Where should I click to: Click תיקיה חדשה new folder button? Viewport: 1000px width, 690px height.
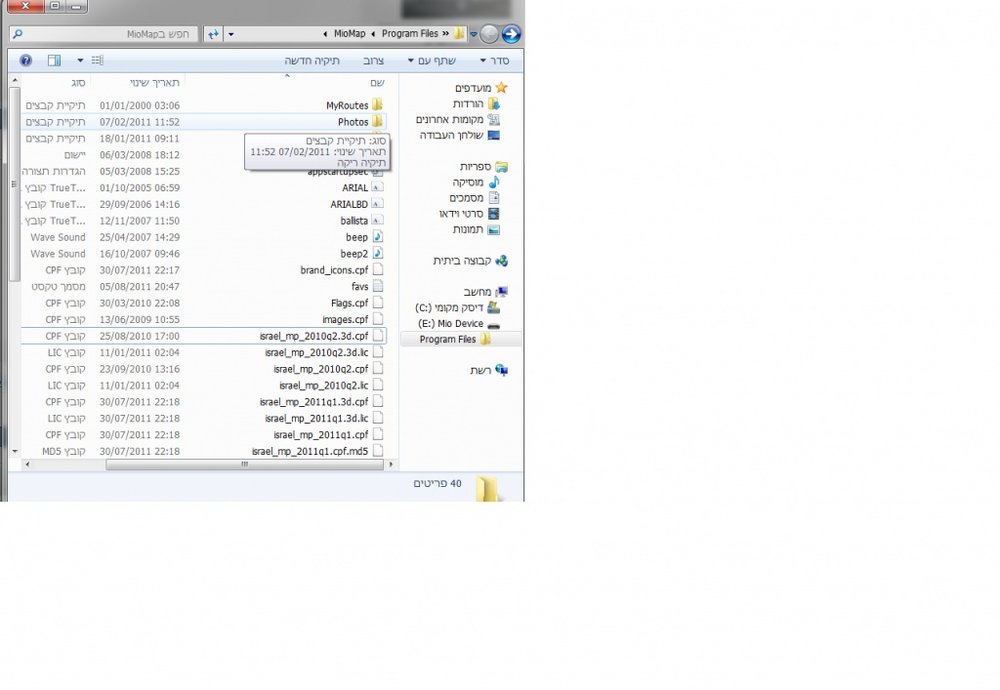pos(312,61)
